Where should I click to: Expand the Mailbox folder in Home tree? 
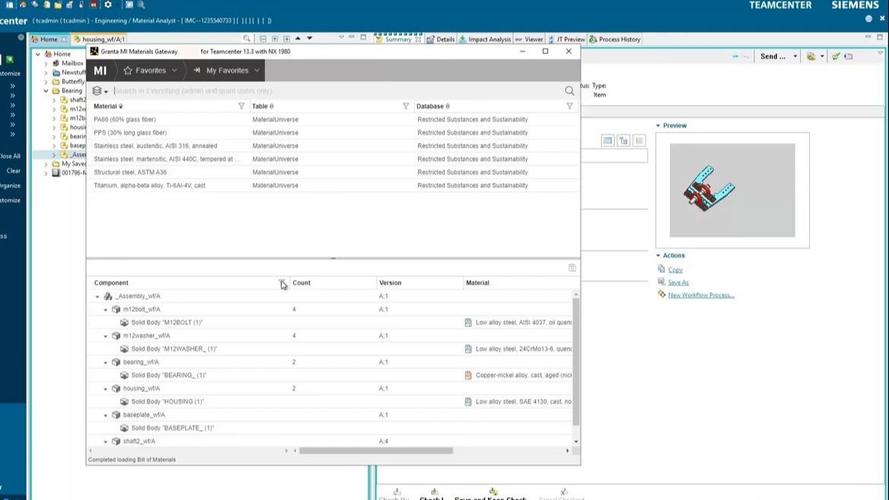pos(46,63)
